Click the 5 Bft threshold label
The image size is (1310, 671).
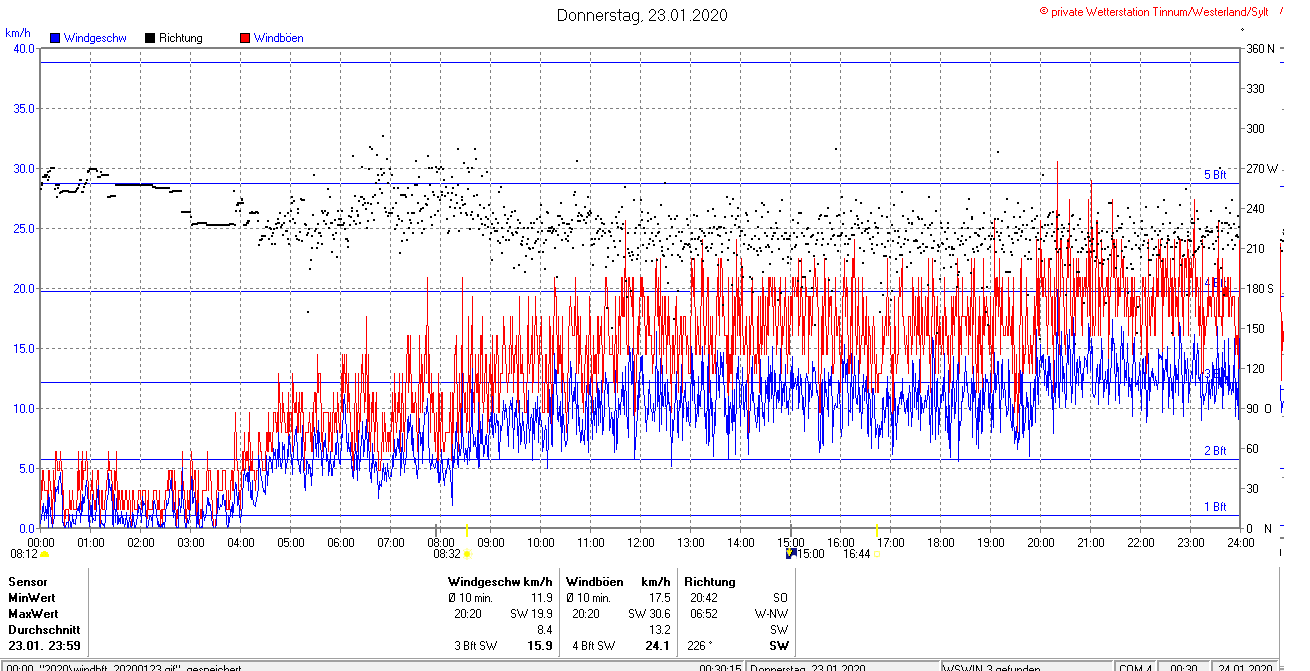[x=1215, y=175]
